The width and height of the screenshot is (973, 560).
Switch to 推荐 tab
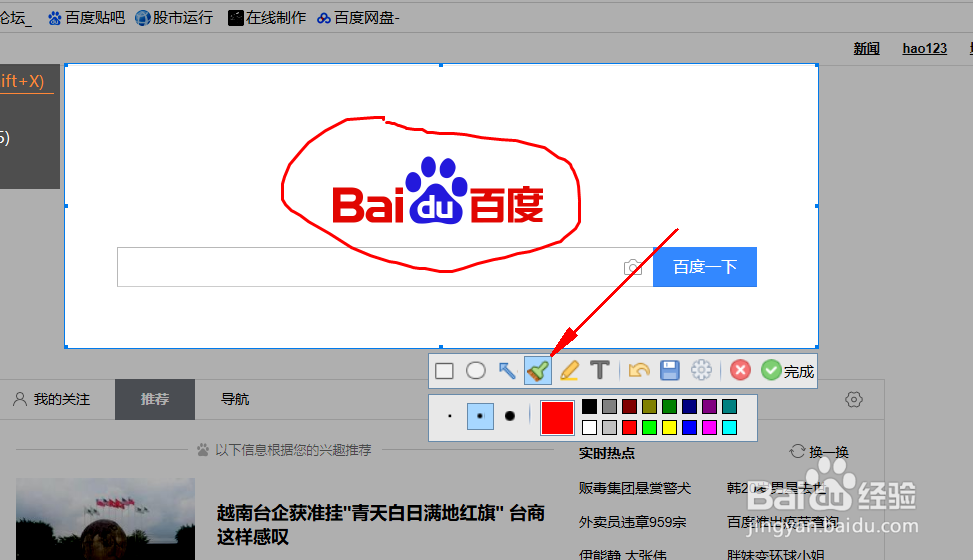(155, 399)
